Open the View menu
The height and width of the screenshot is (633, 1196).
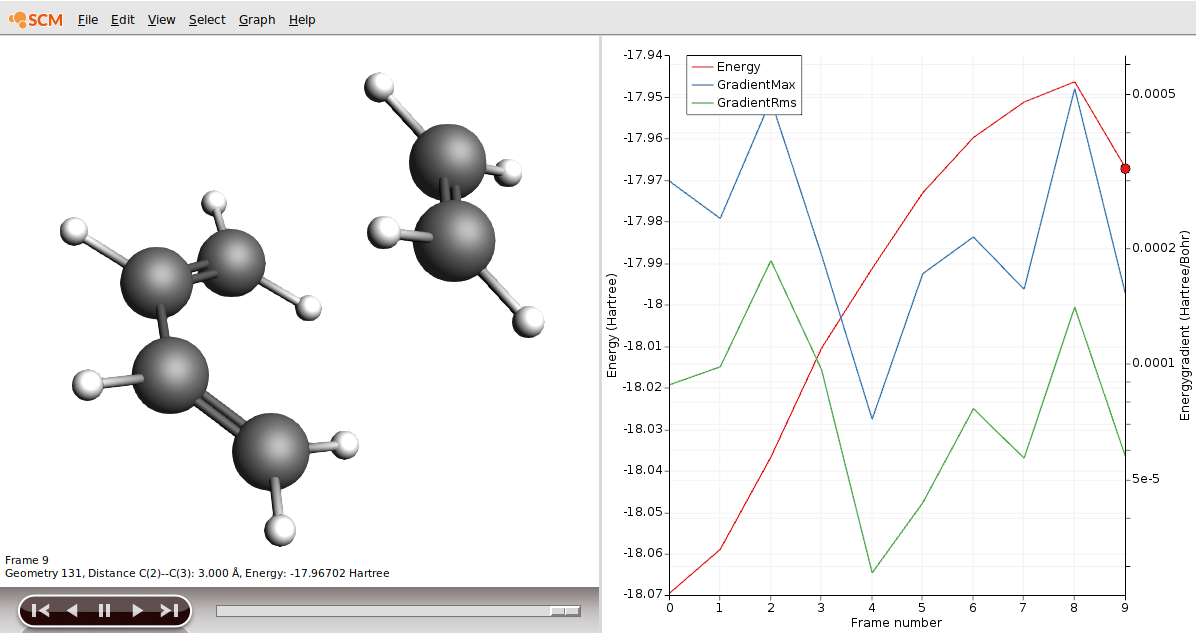point(161,20)
